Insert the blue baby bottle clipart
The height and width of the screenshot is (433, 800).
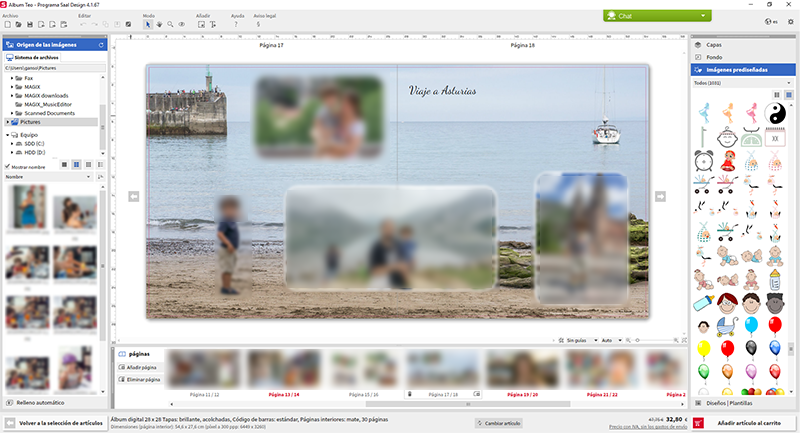point(704,303)
